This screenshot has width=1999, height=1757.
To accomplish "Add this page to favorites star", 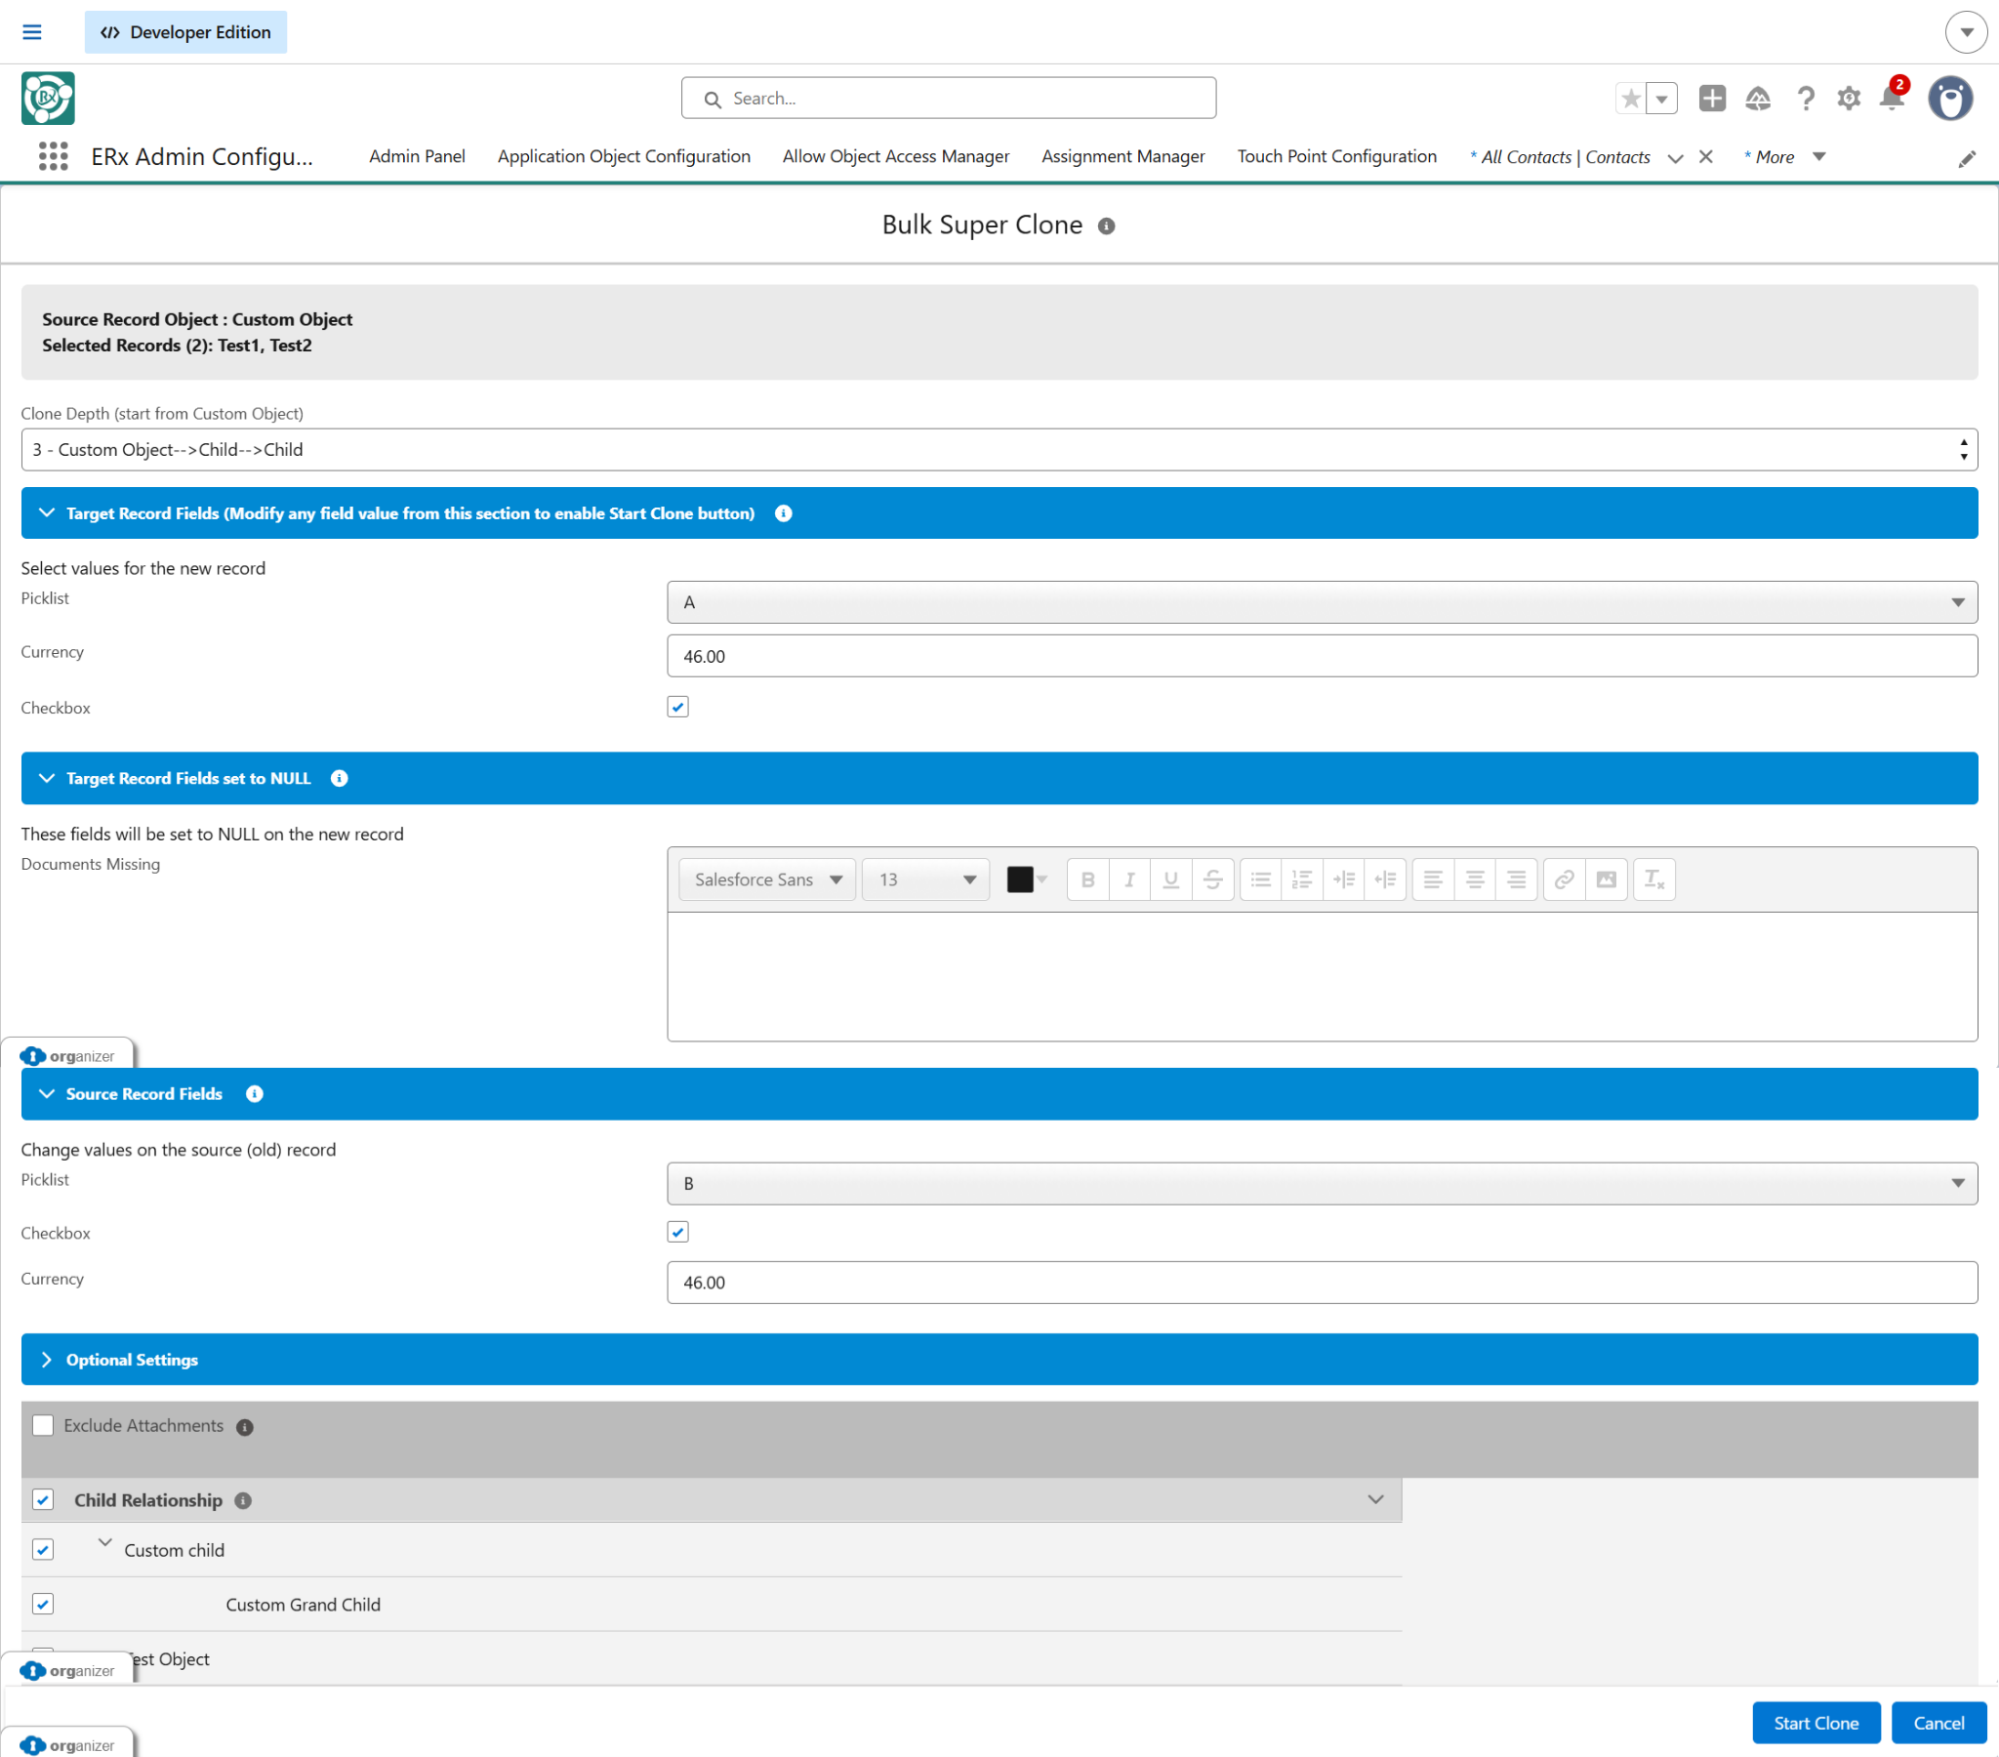I will [1631, 98].
